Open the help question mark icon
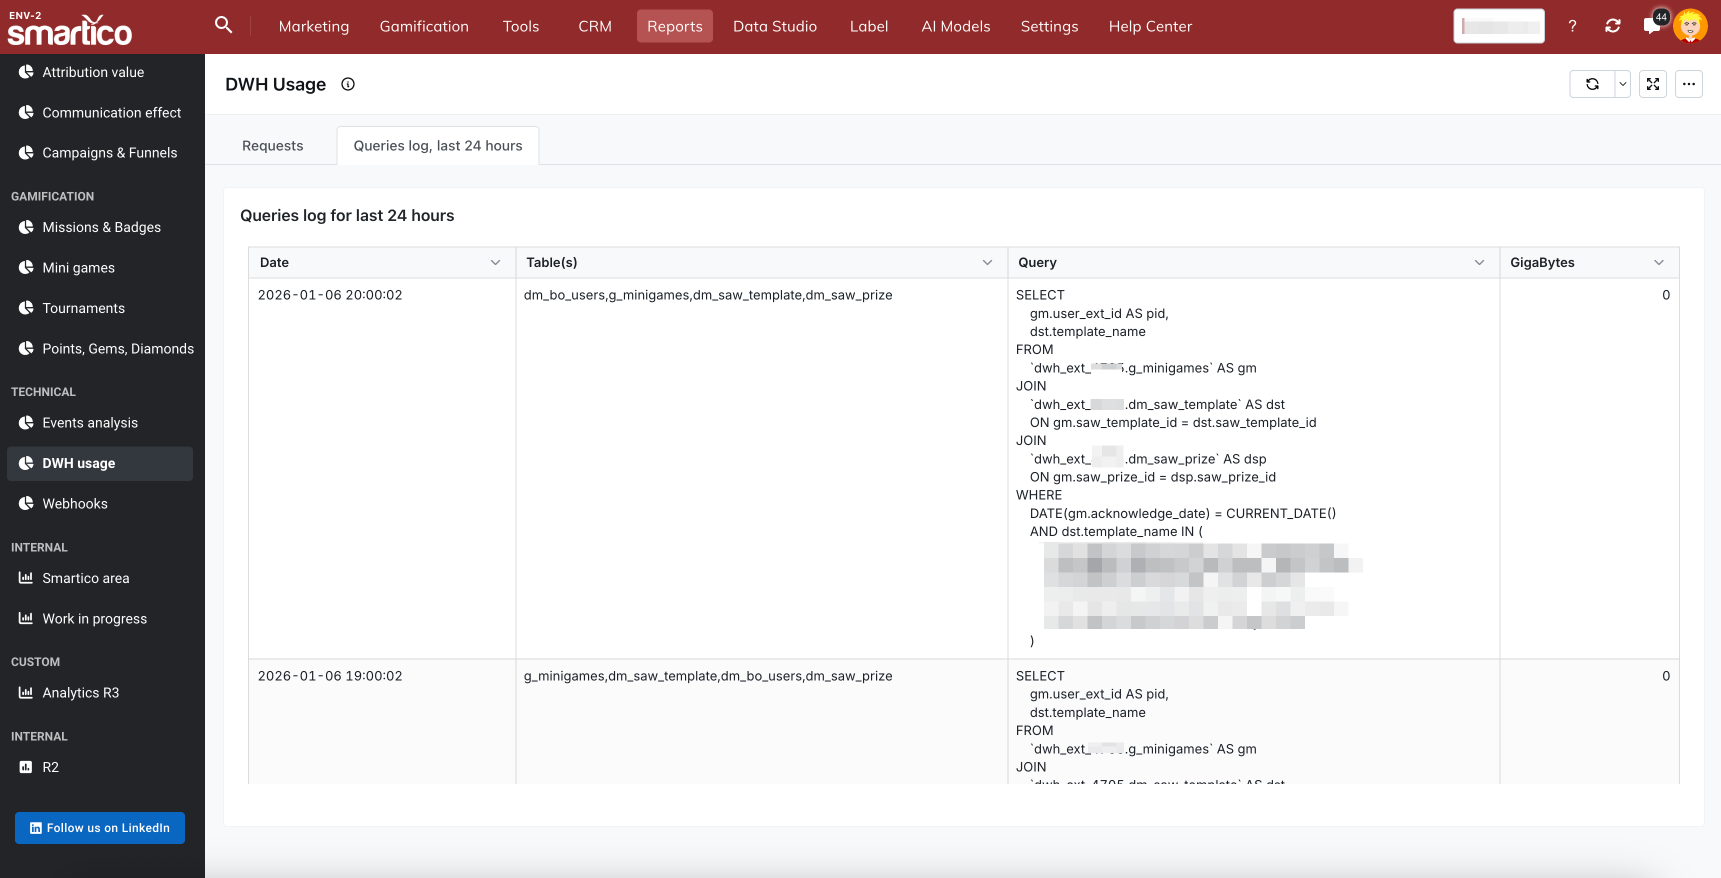Screen dimensions: 1721x878 point(1572,26)
